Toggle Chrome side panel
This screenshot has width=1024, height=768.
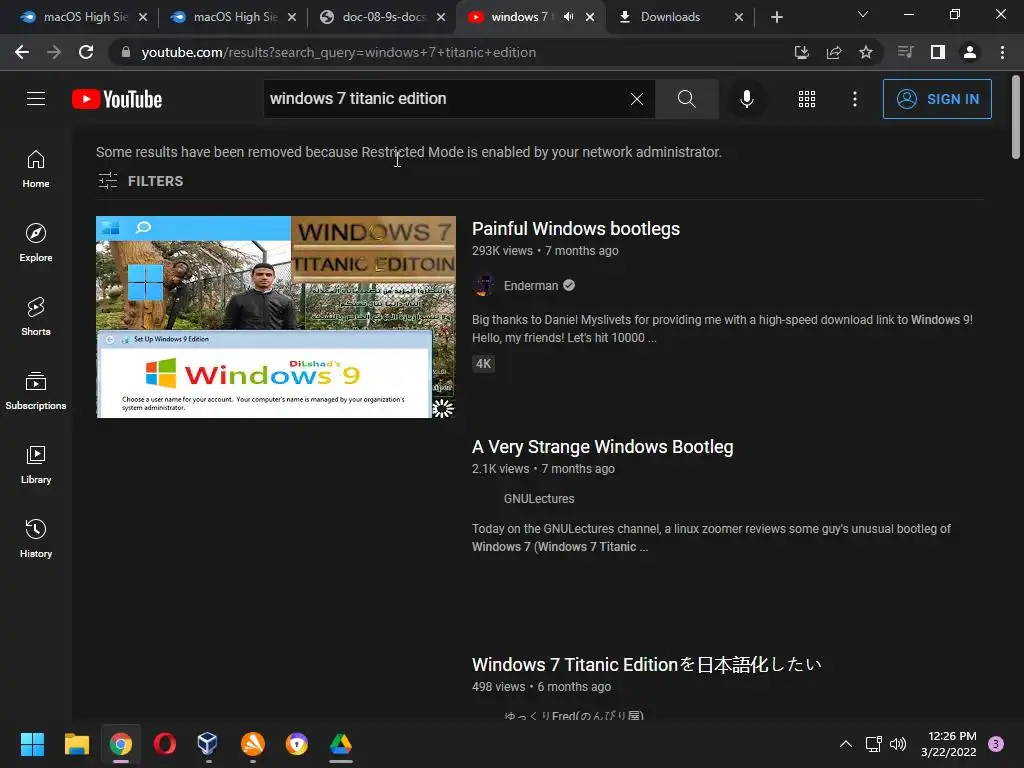coord(938,52)
